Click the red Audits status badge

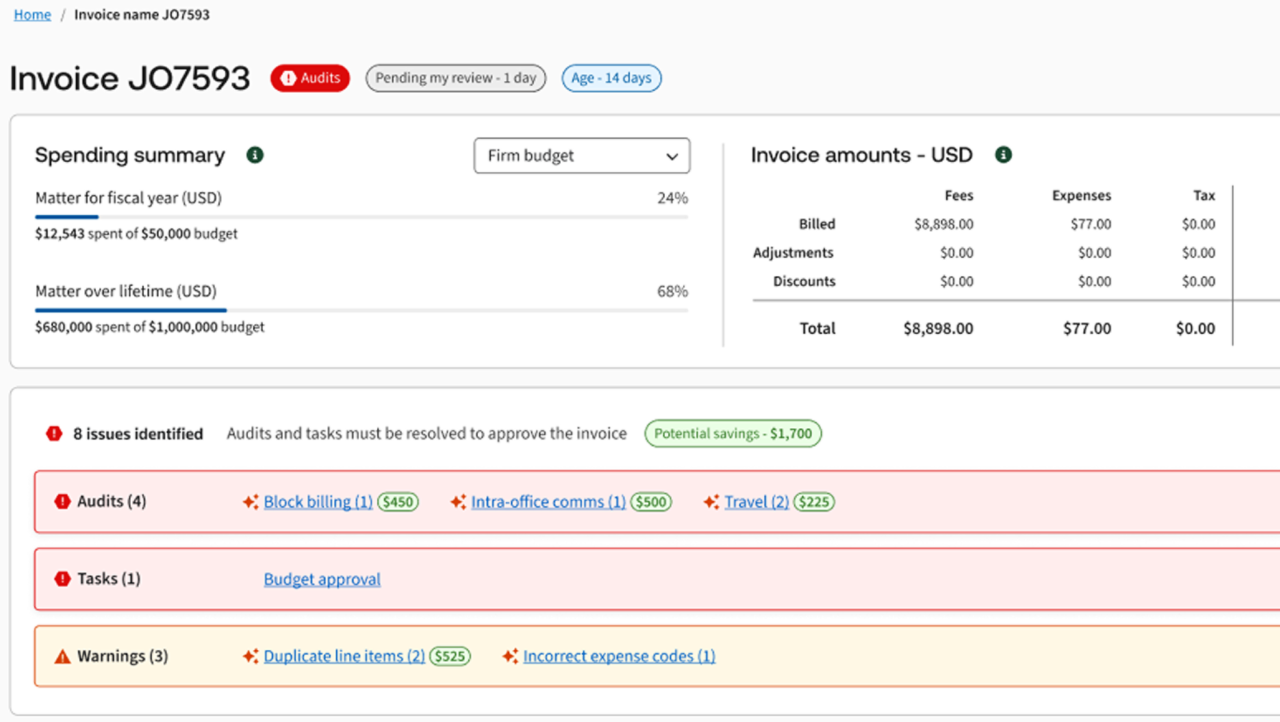pyautogui.click(x=310, y=78)
